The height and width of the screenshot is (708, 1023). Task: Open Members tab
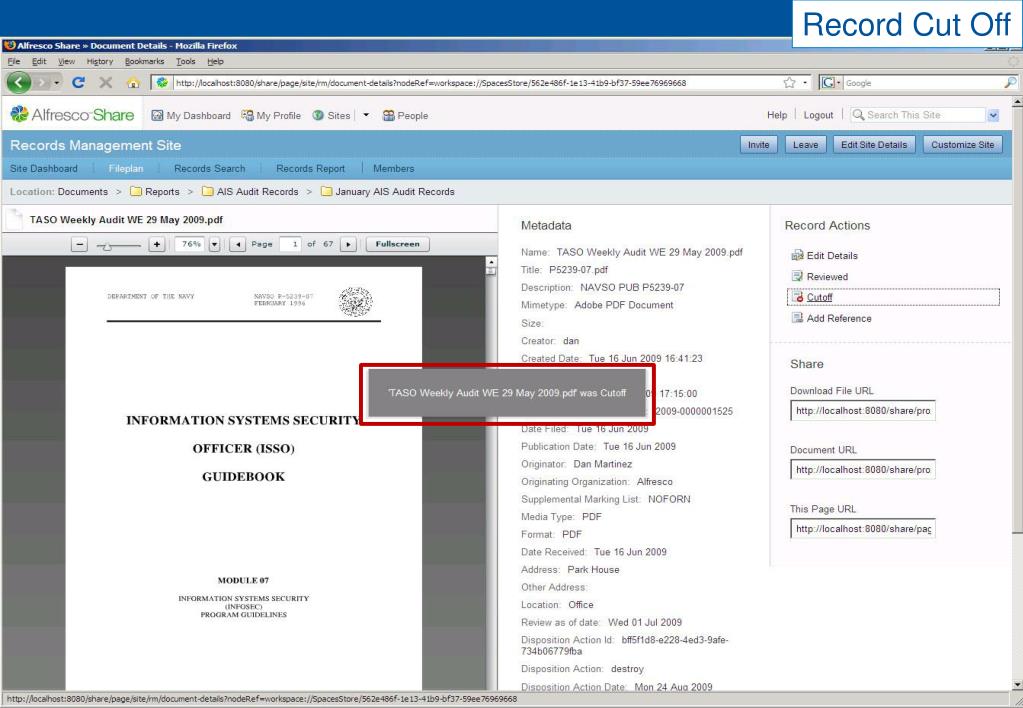(393, 168)
